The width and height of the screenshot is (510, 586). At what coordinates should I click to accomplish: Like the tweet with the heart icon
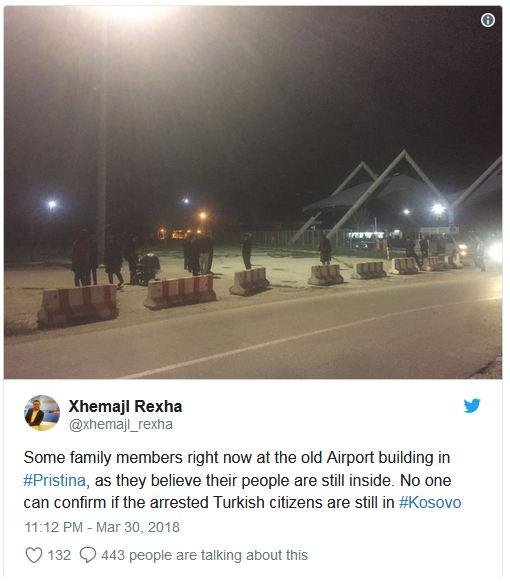(x=34, y=555)
